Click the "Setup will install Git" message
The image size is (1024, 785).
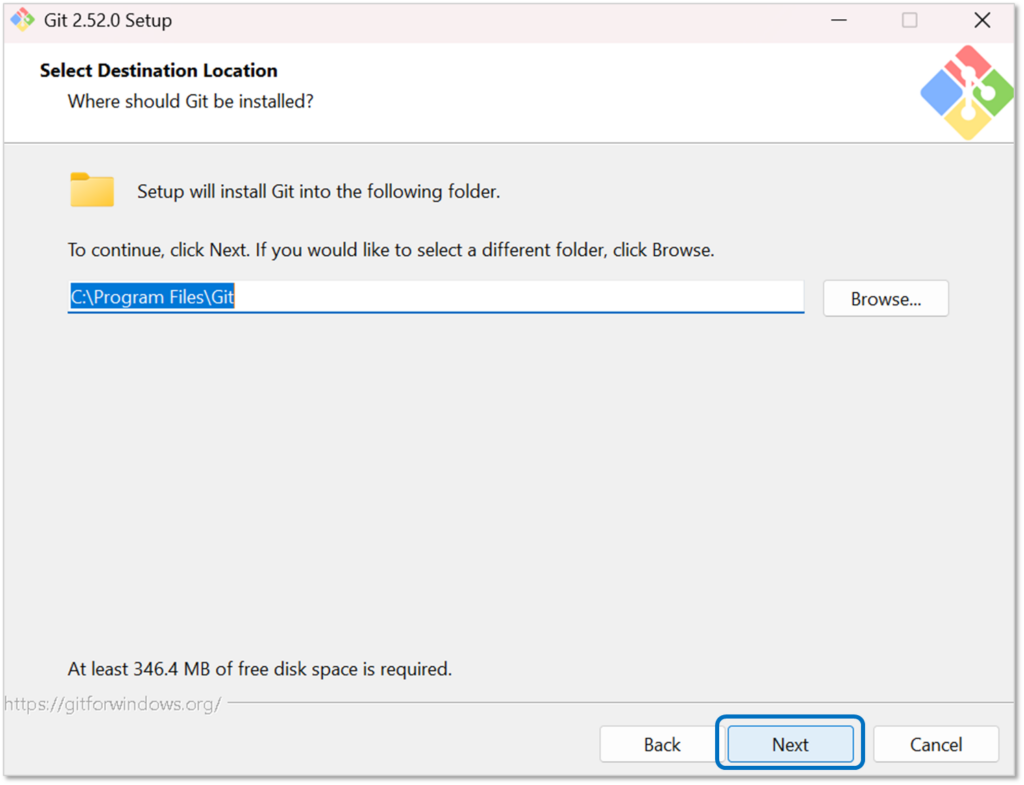click(x=318, y=191)
